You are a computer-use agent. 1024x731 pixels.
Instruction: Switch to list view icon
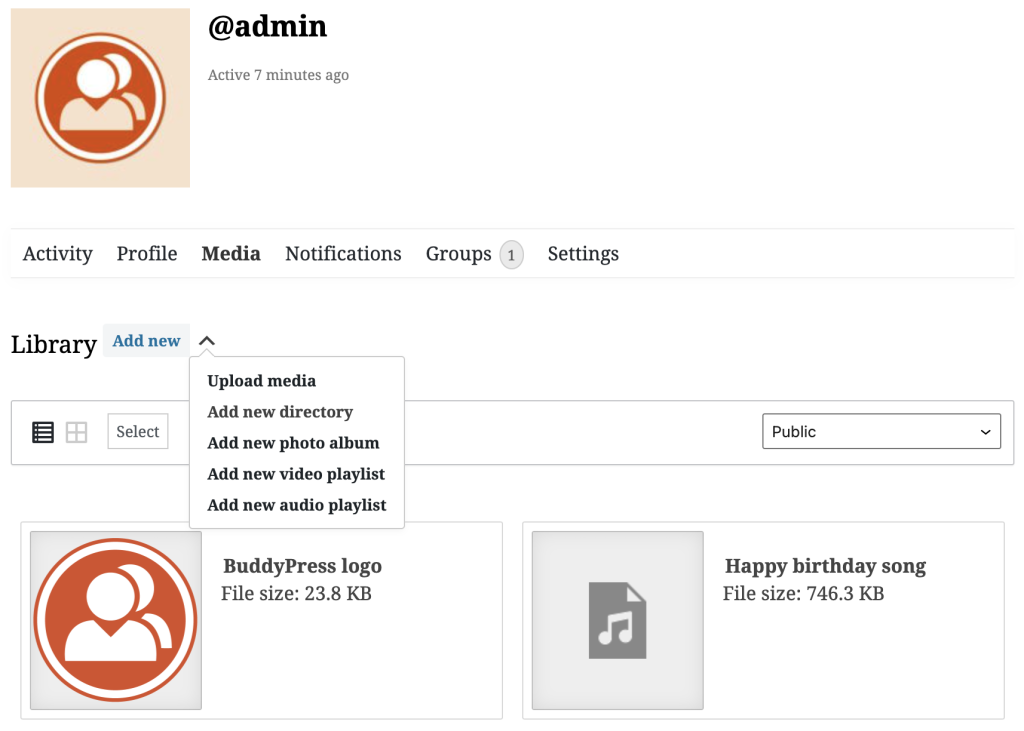click(43, 432)
